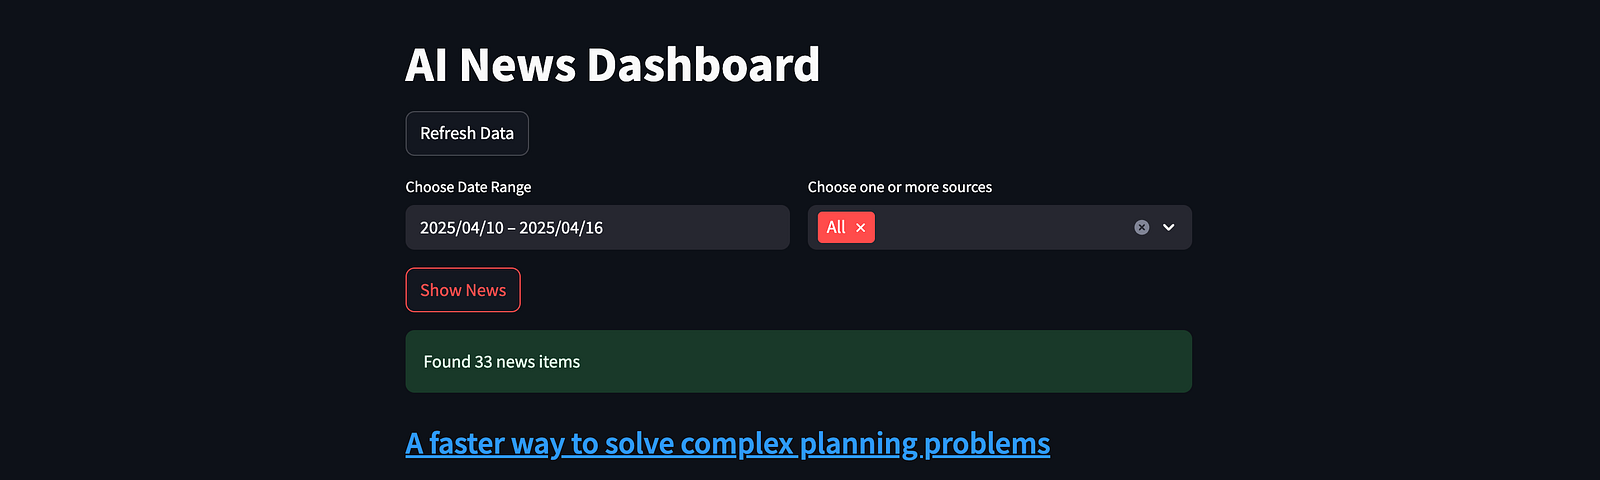Click the word 'Refresh' on the top button

click(447, 133)
